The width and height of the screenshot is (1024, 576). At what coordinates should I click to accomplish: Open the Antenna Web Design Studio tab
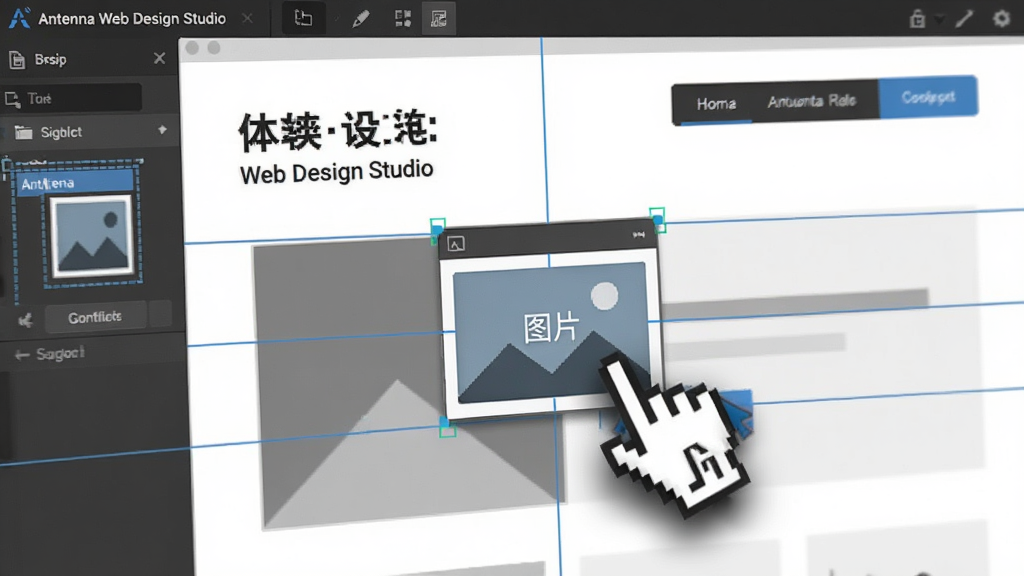tap(132, 18)
